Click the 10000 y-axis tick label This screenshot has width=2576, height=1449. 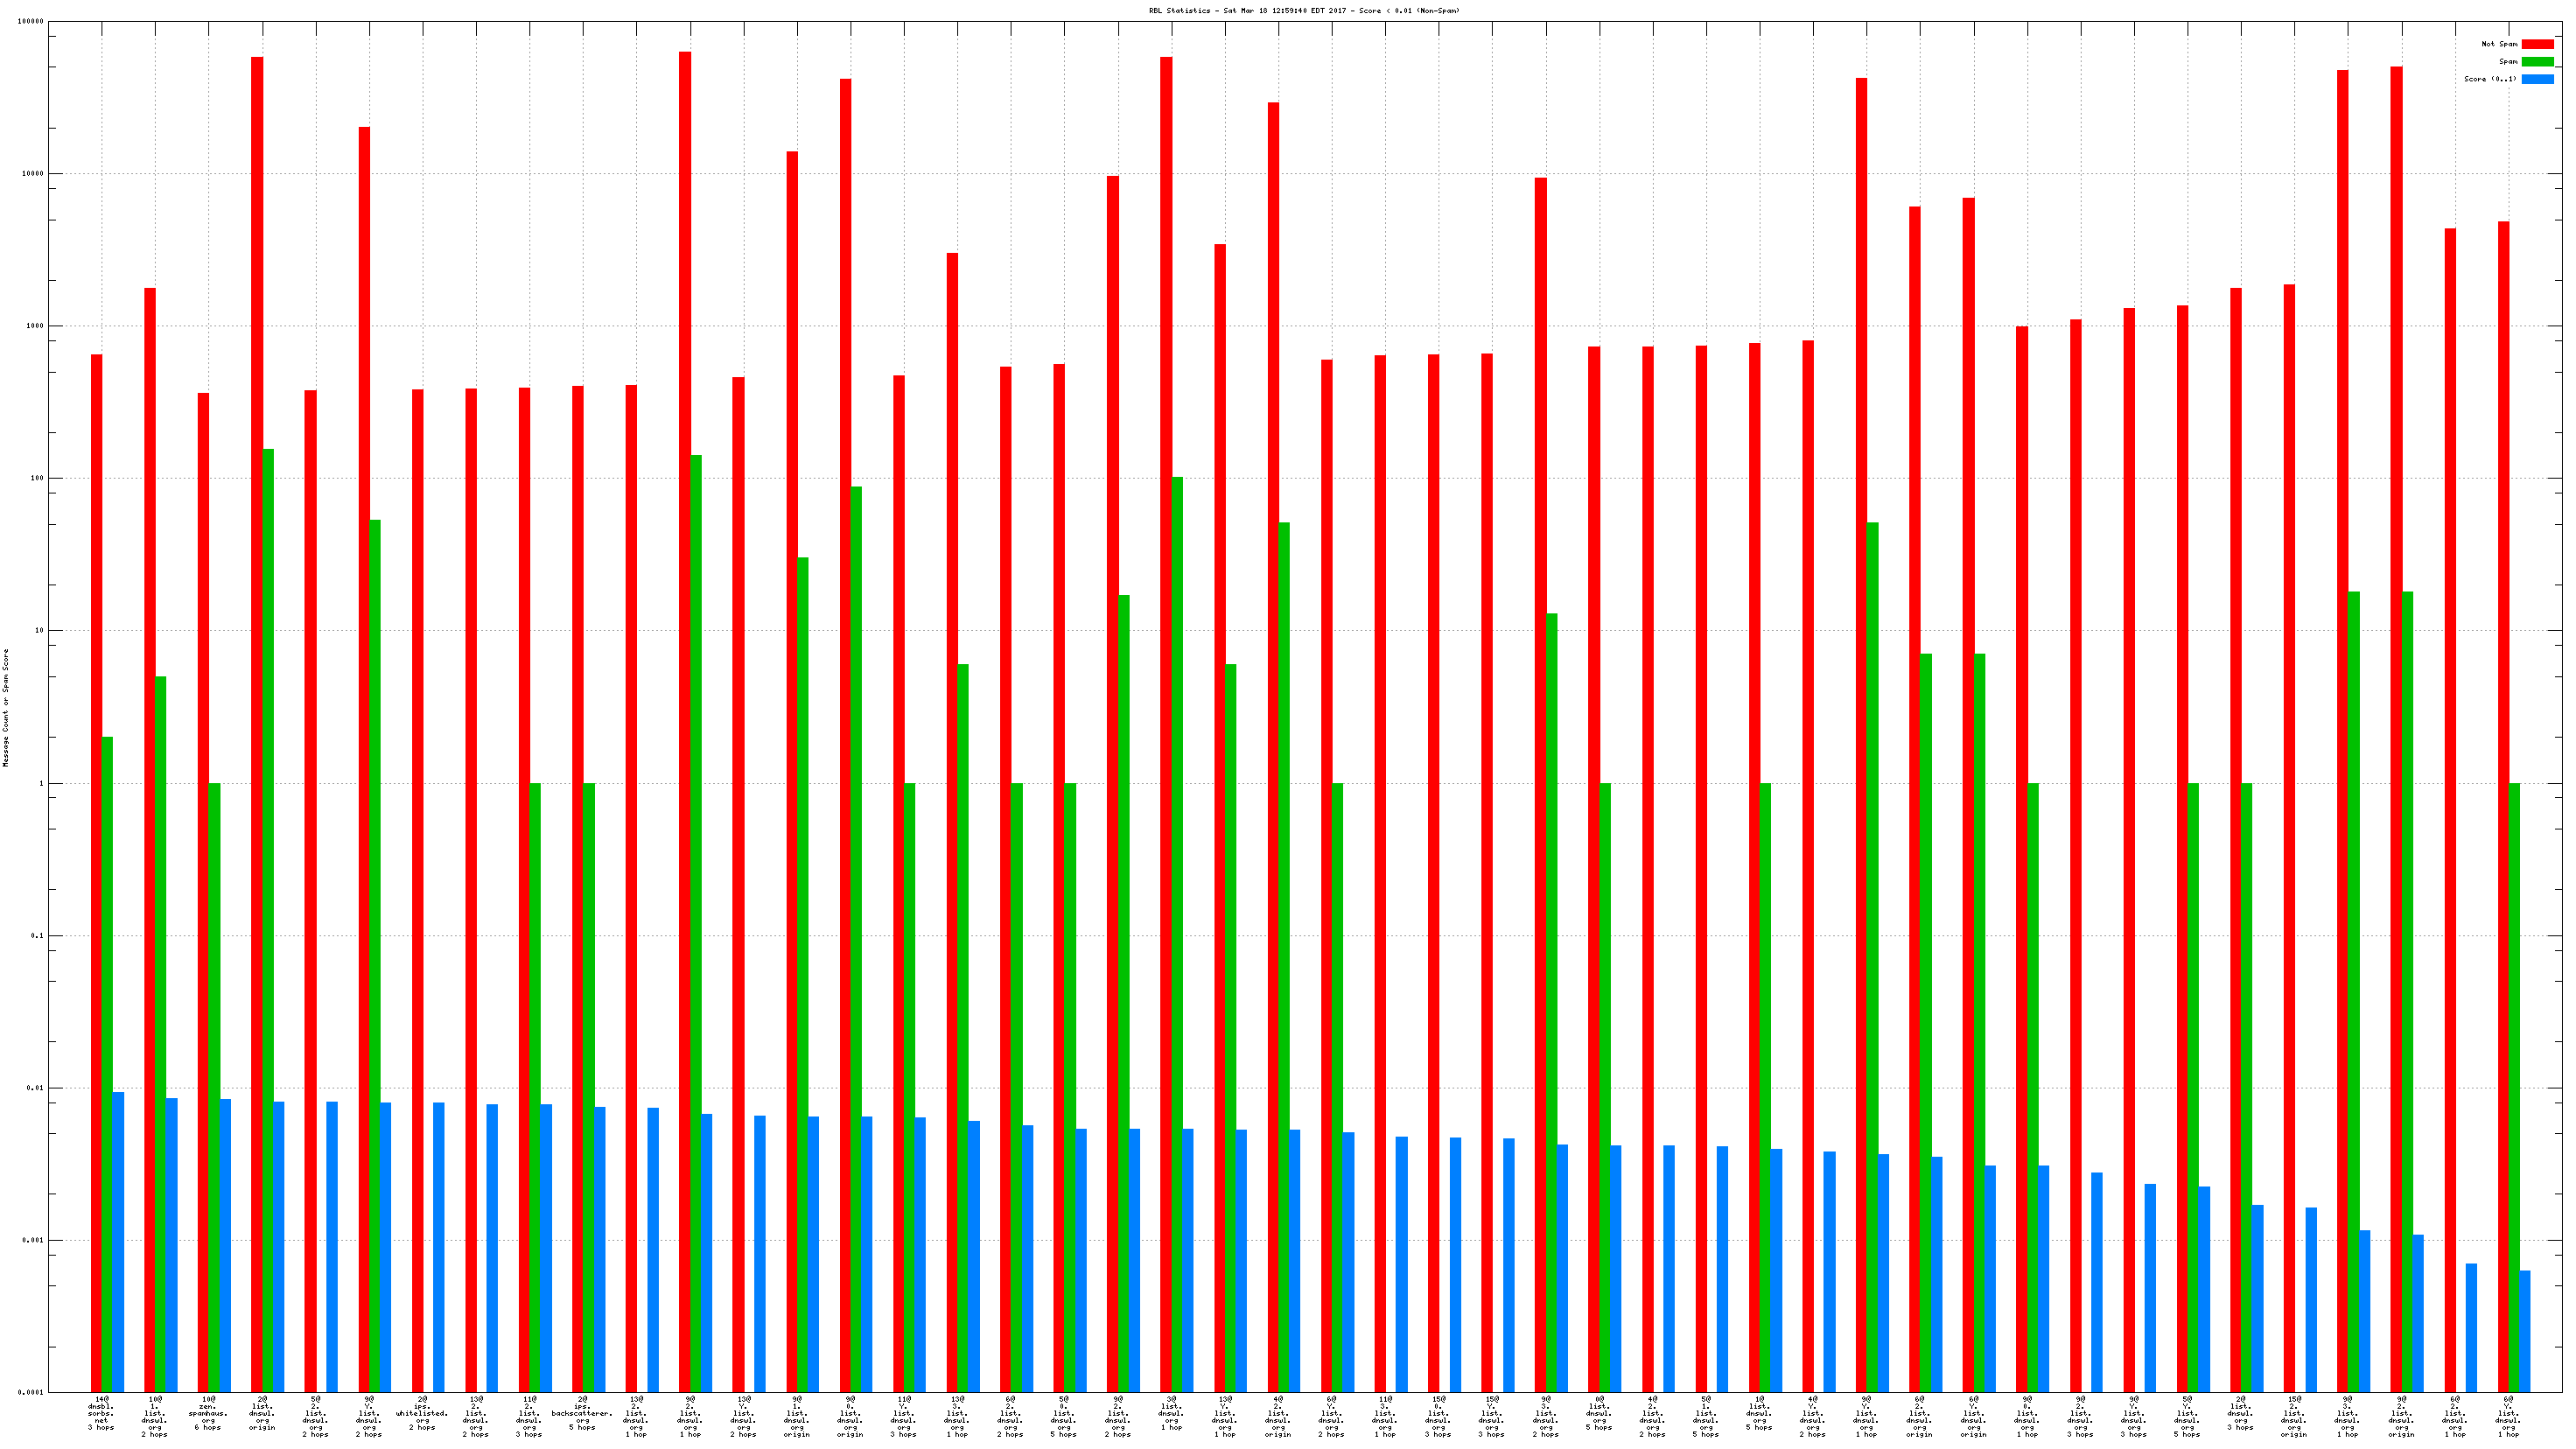[33, 174]
